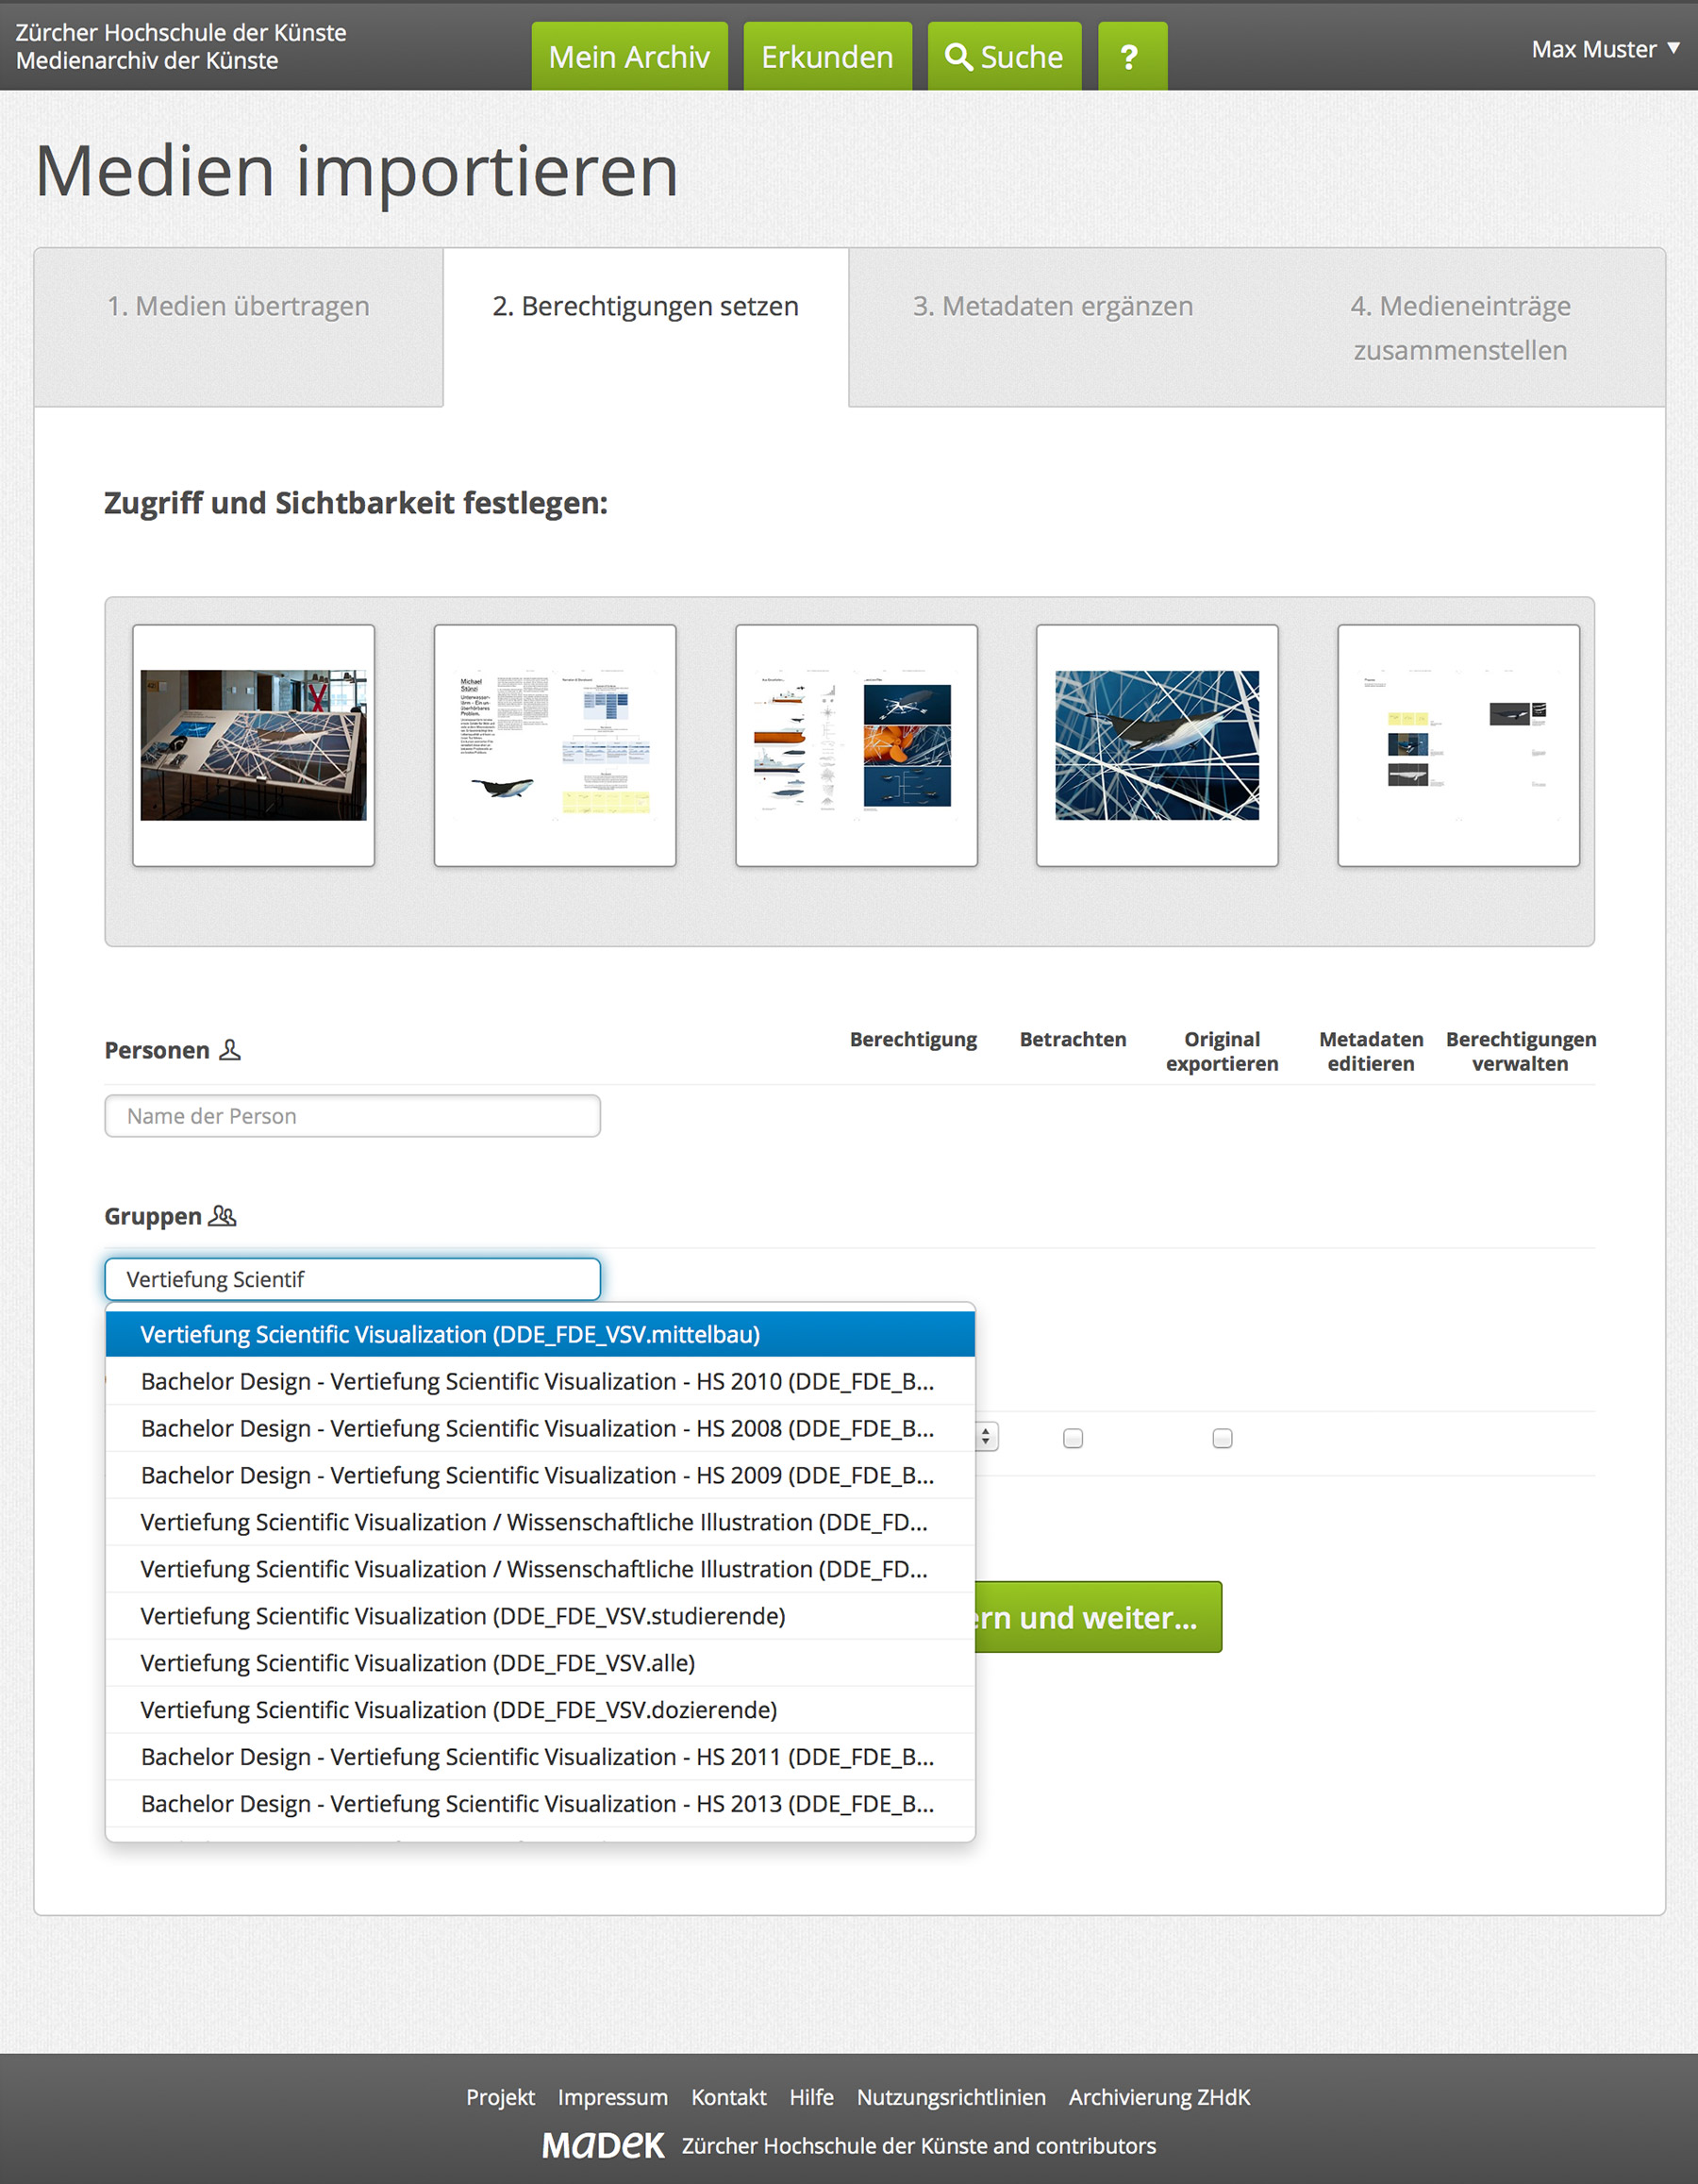Open the Max Muster user menu
The width and height of the screenshot is (1698, 2184).
coord(1603,49)
